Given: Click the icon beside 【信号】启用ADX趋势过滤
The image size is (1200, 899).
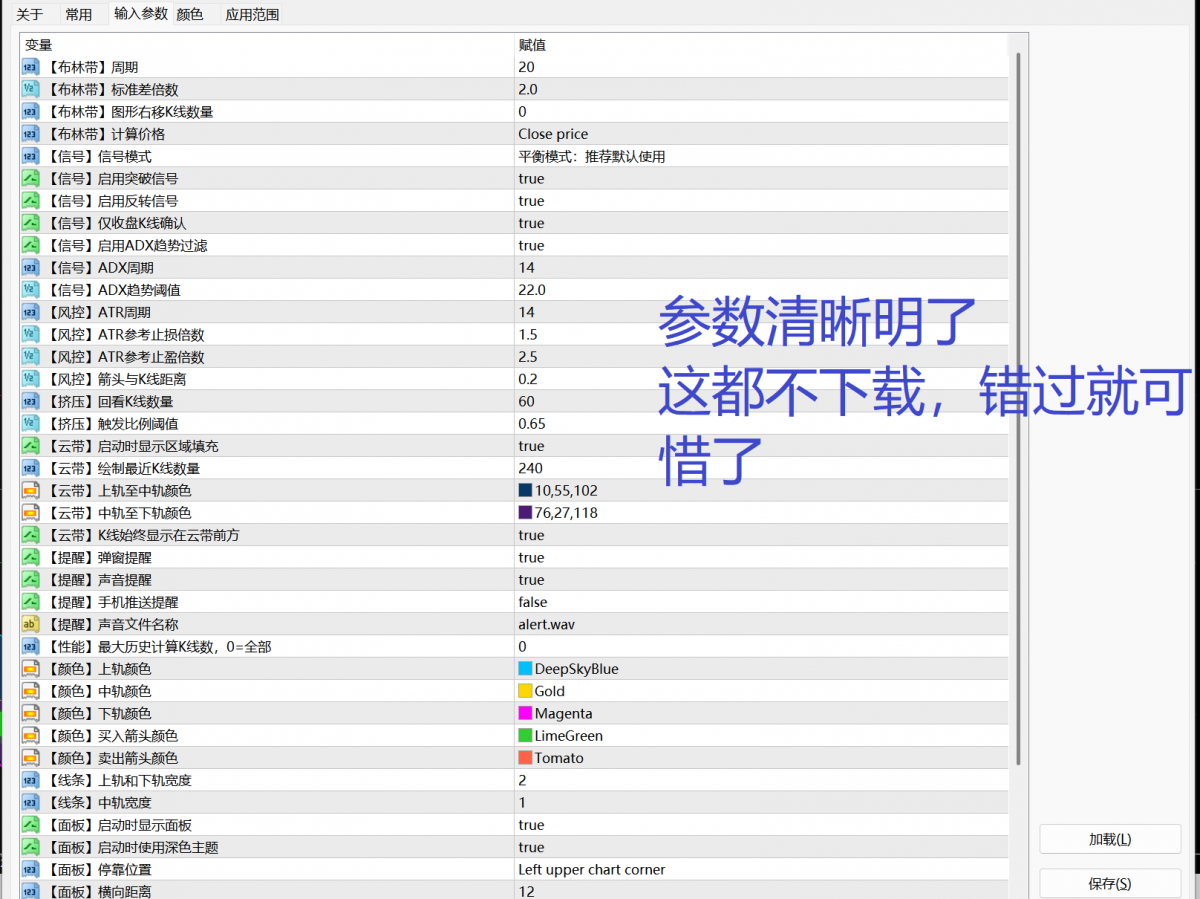Looking at the screenshot, I should click(30, 245).
